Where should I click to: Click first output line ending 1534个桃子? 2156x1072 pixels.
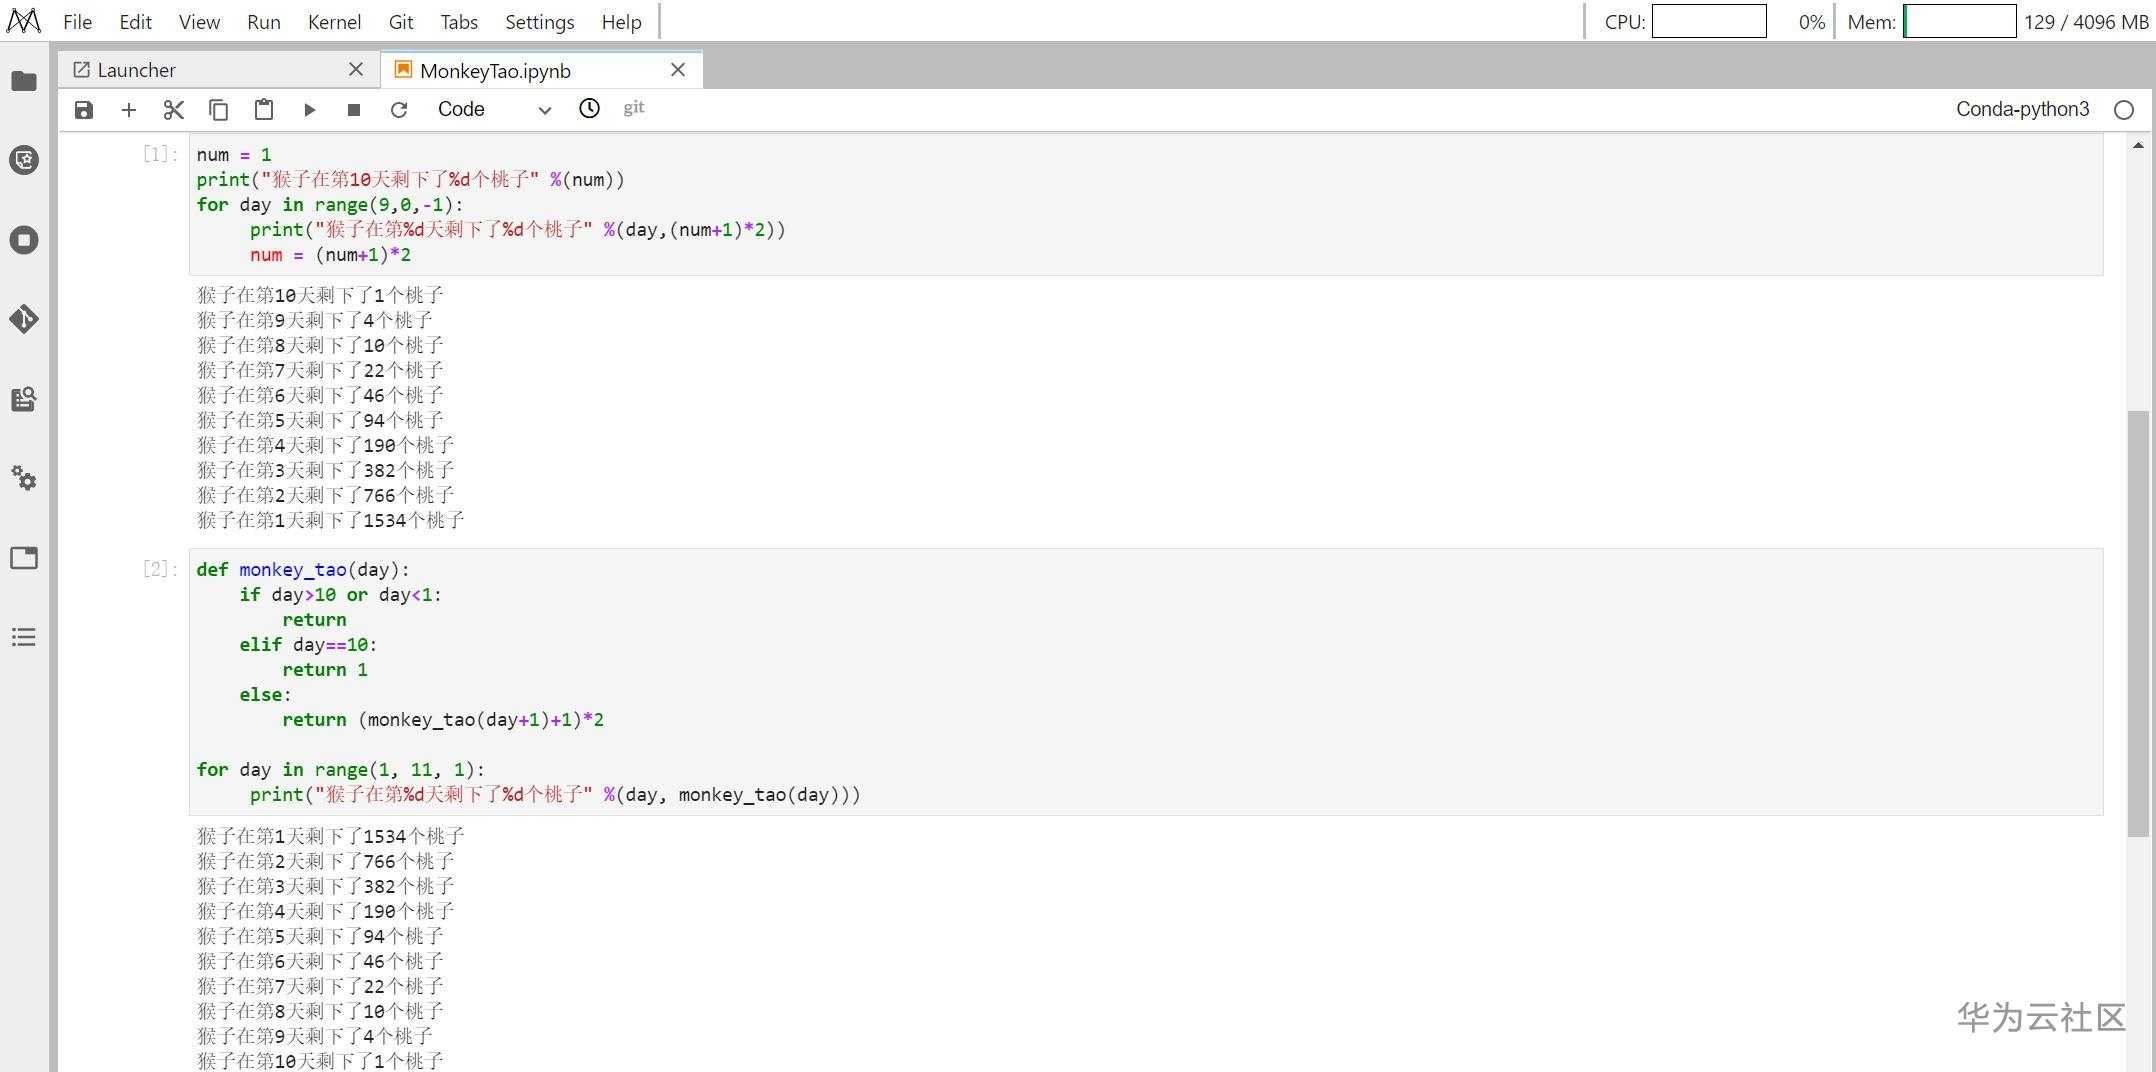[x=331, y=520]
